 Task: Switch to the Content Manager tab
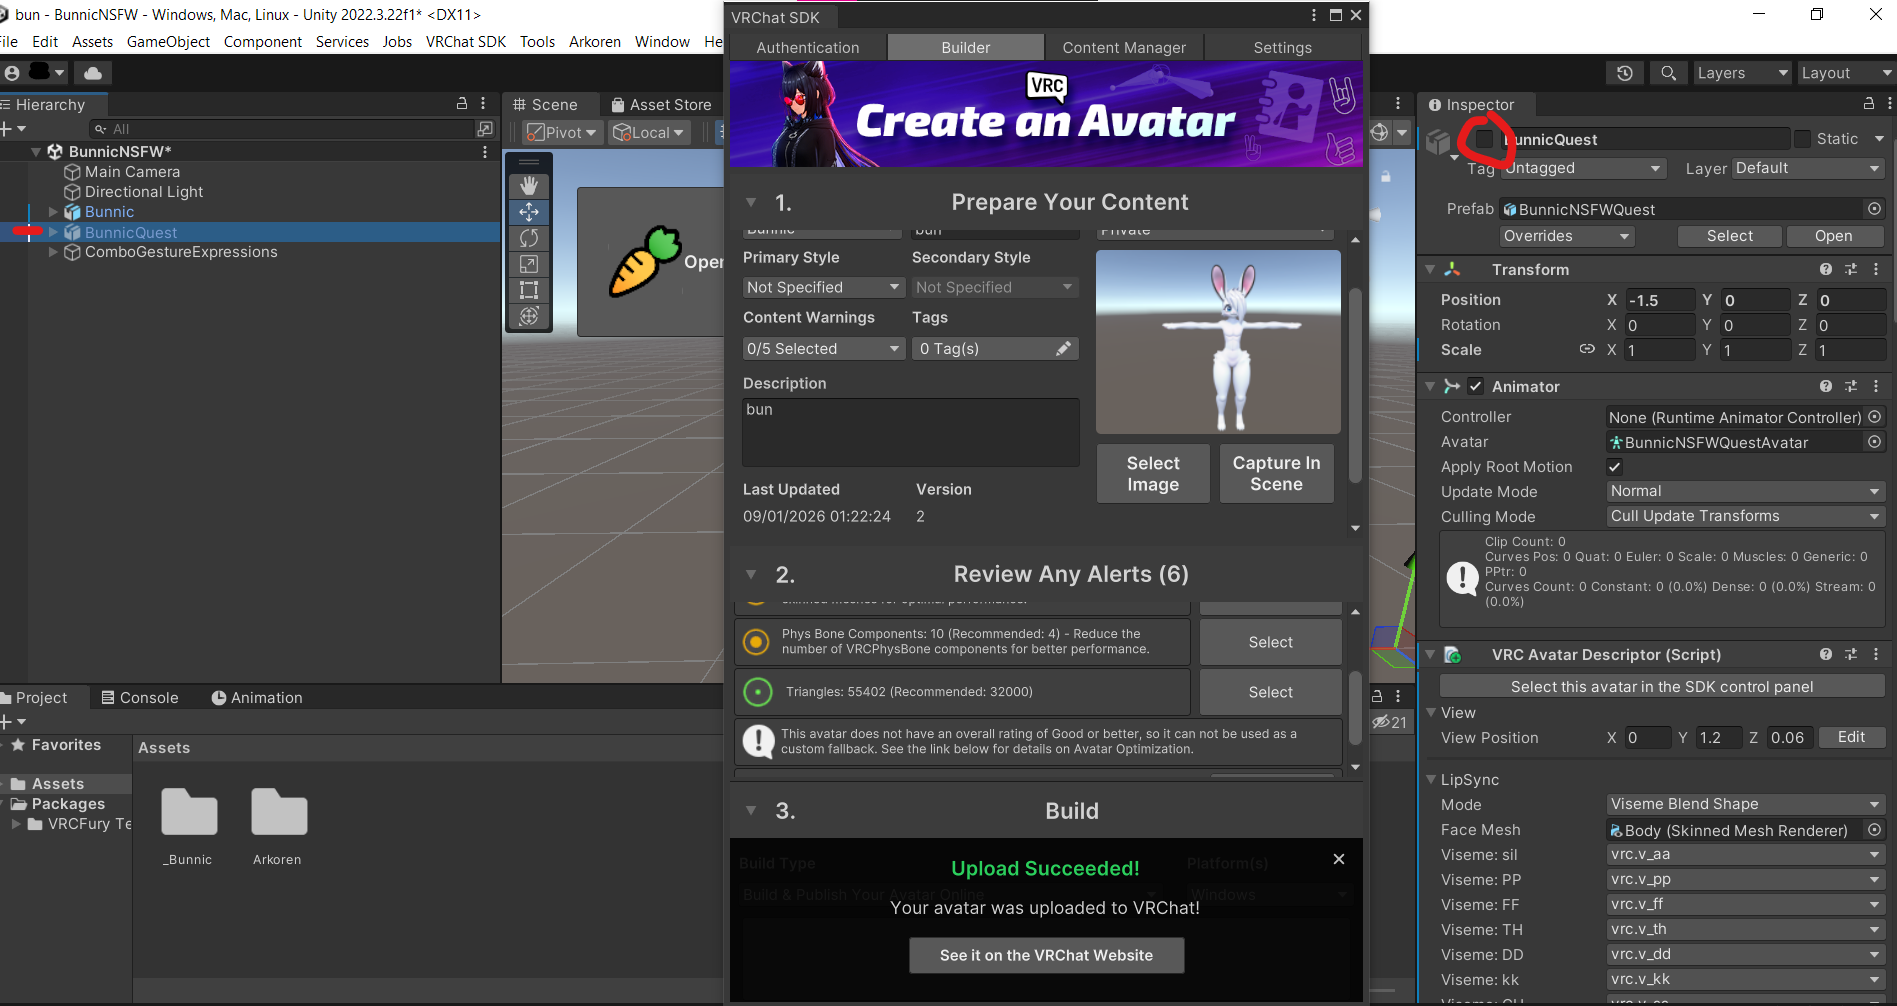point(1124,47)
